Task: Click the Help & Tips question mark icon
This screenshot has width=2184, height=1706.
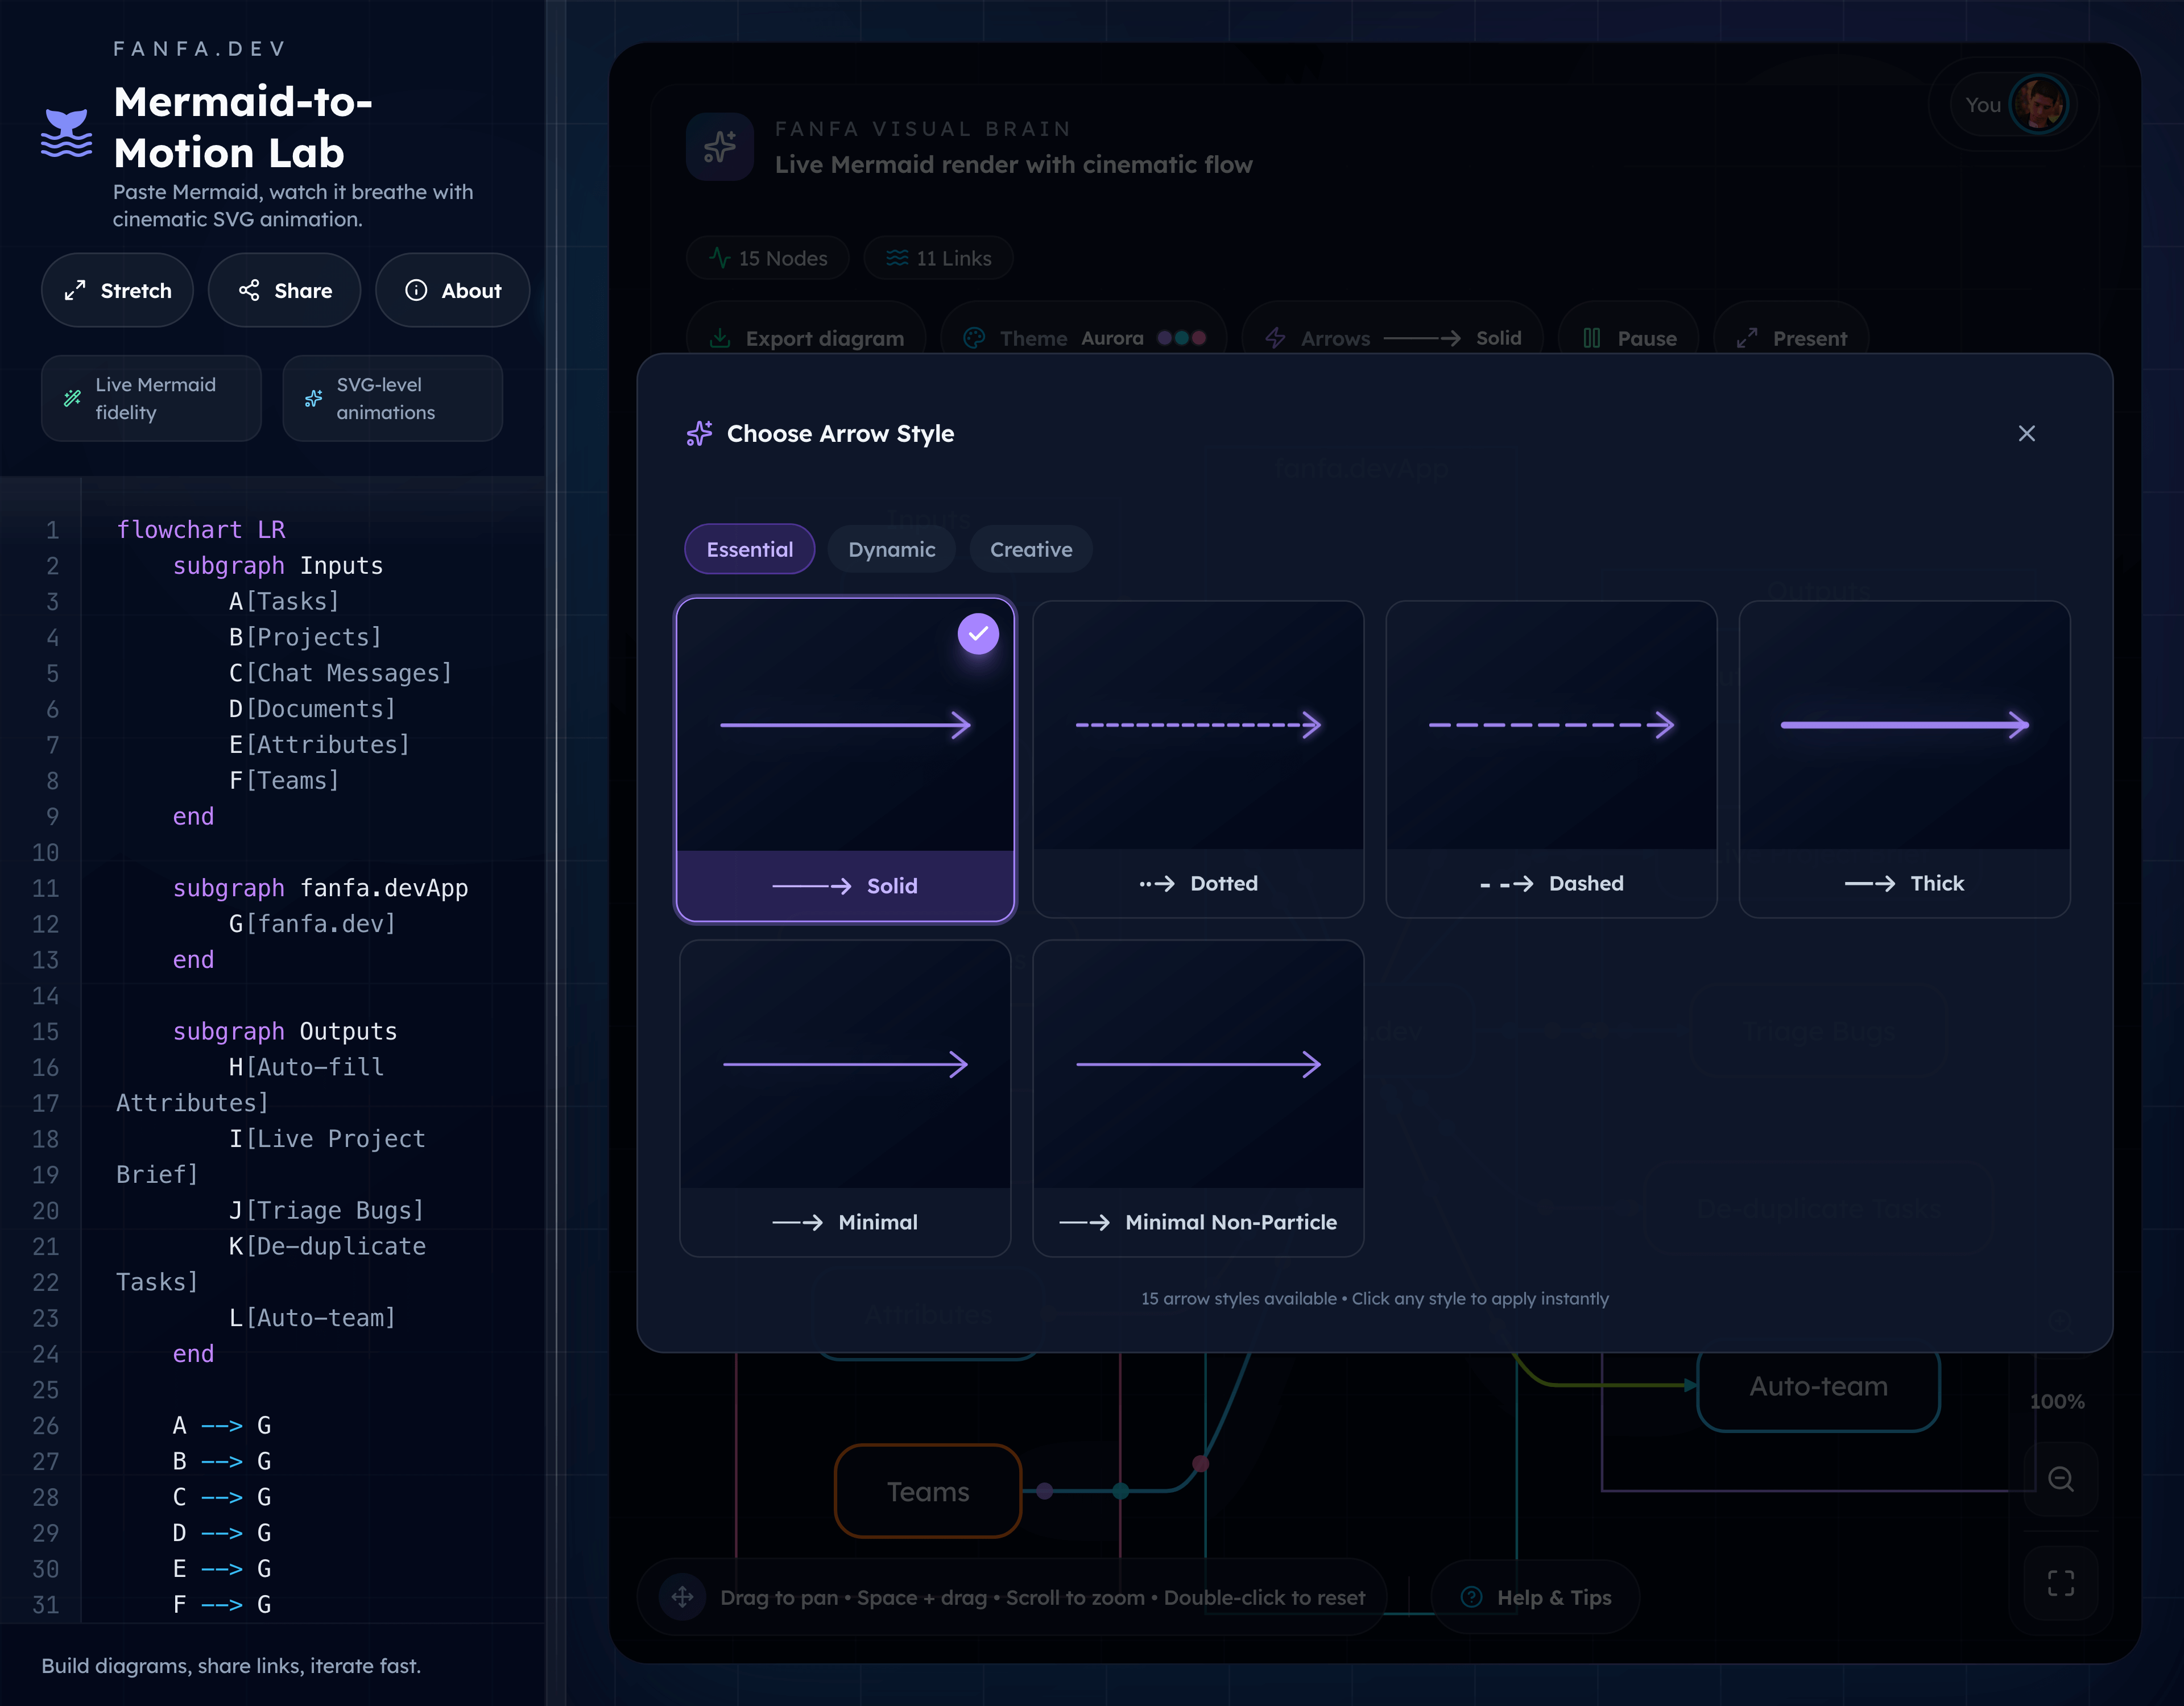Action: click(1471, 1597)
